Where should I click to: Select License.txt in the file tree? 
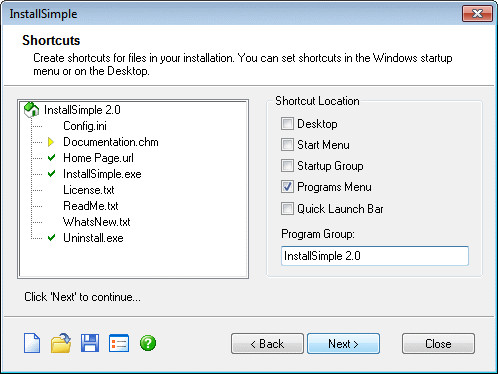pos(89,190)
